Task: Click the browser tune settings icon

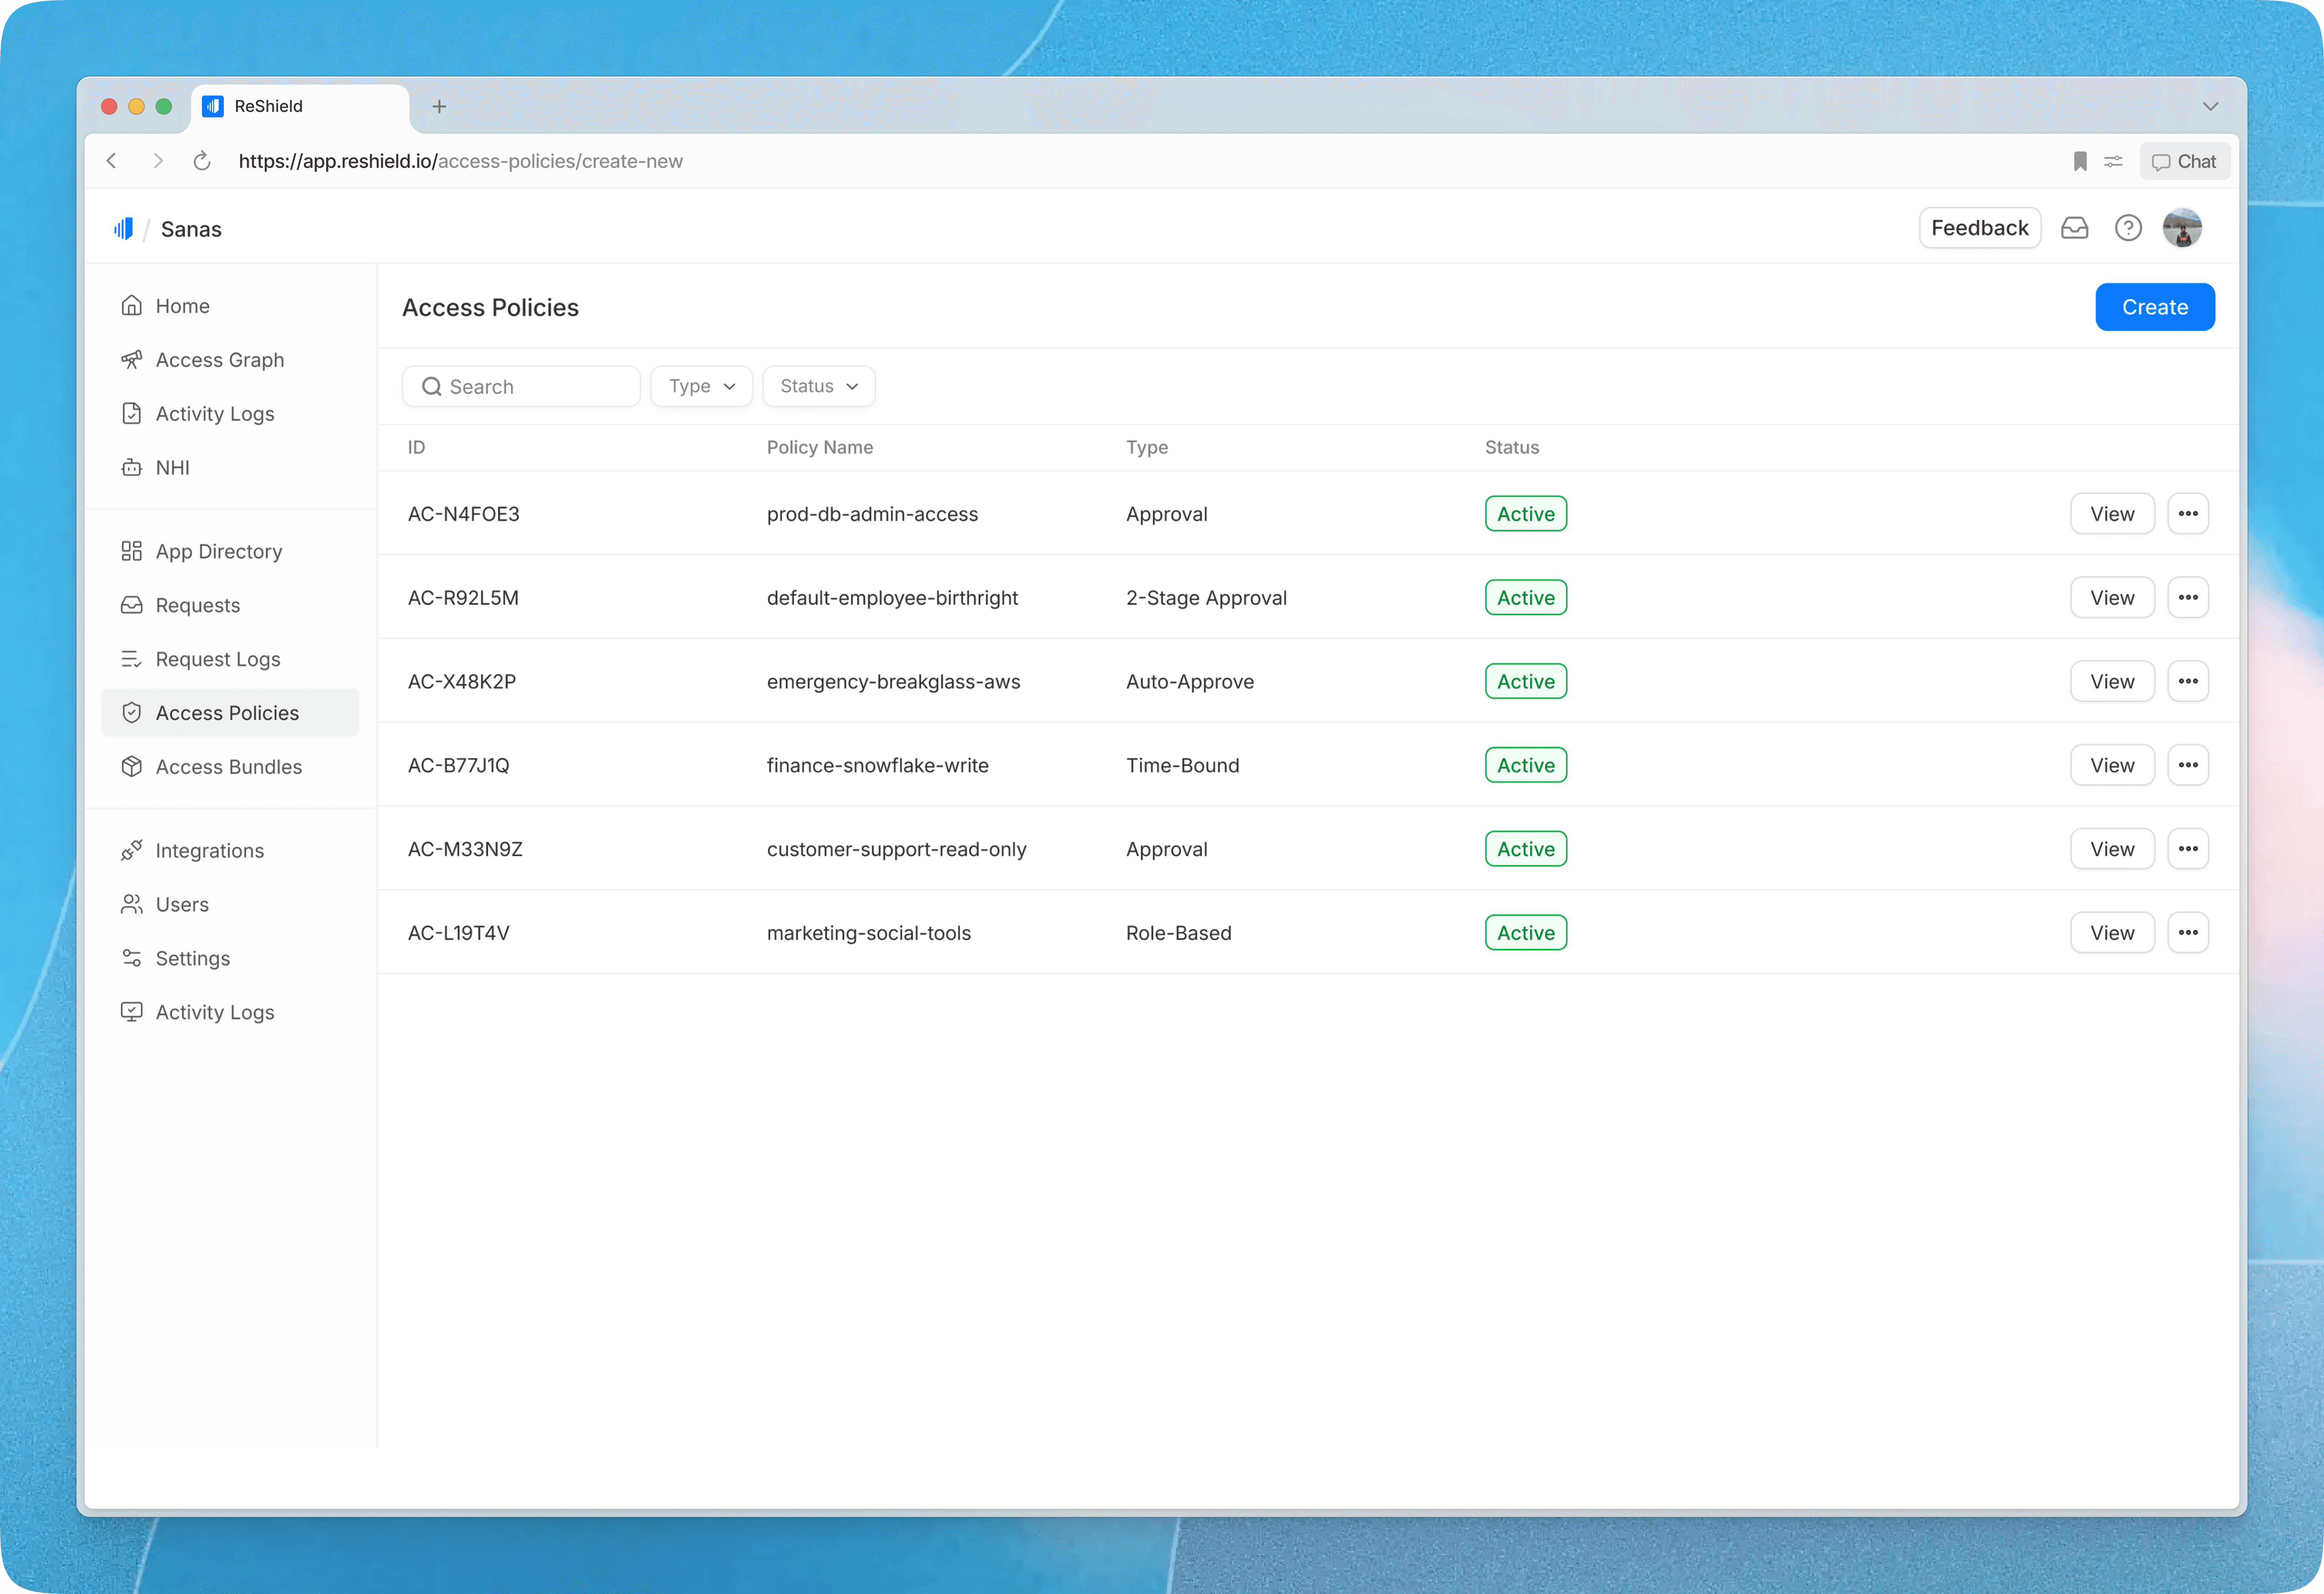Action: (2113, 161)
